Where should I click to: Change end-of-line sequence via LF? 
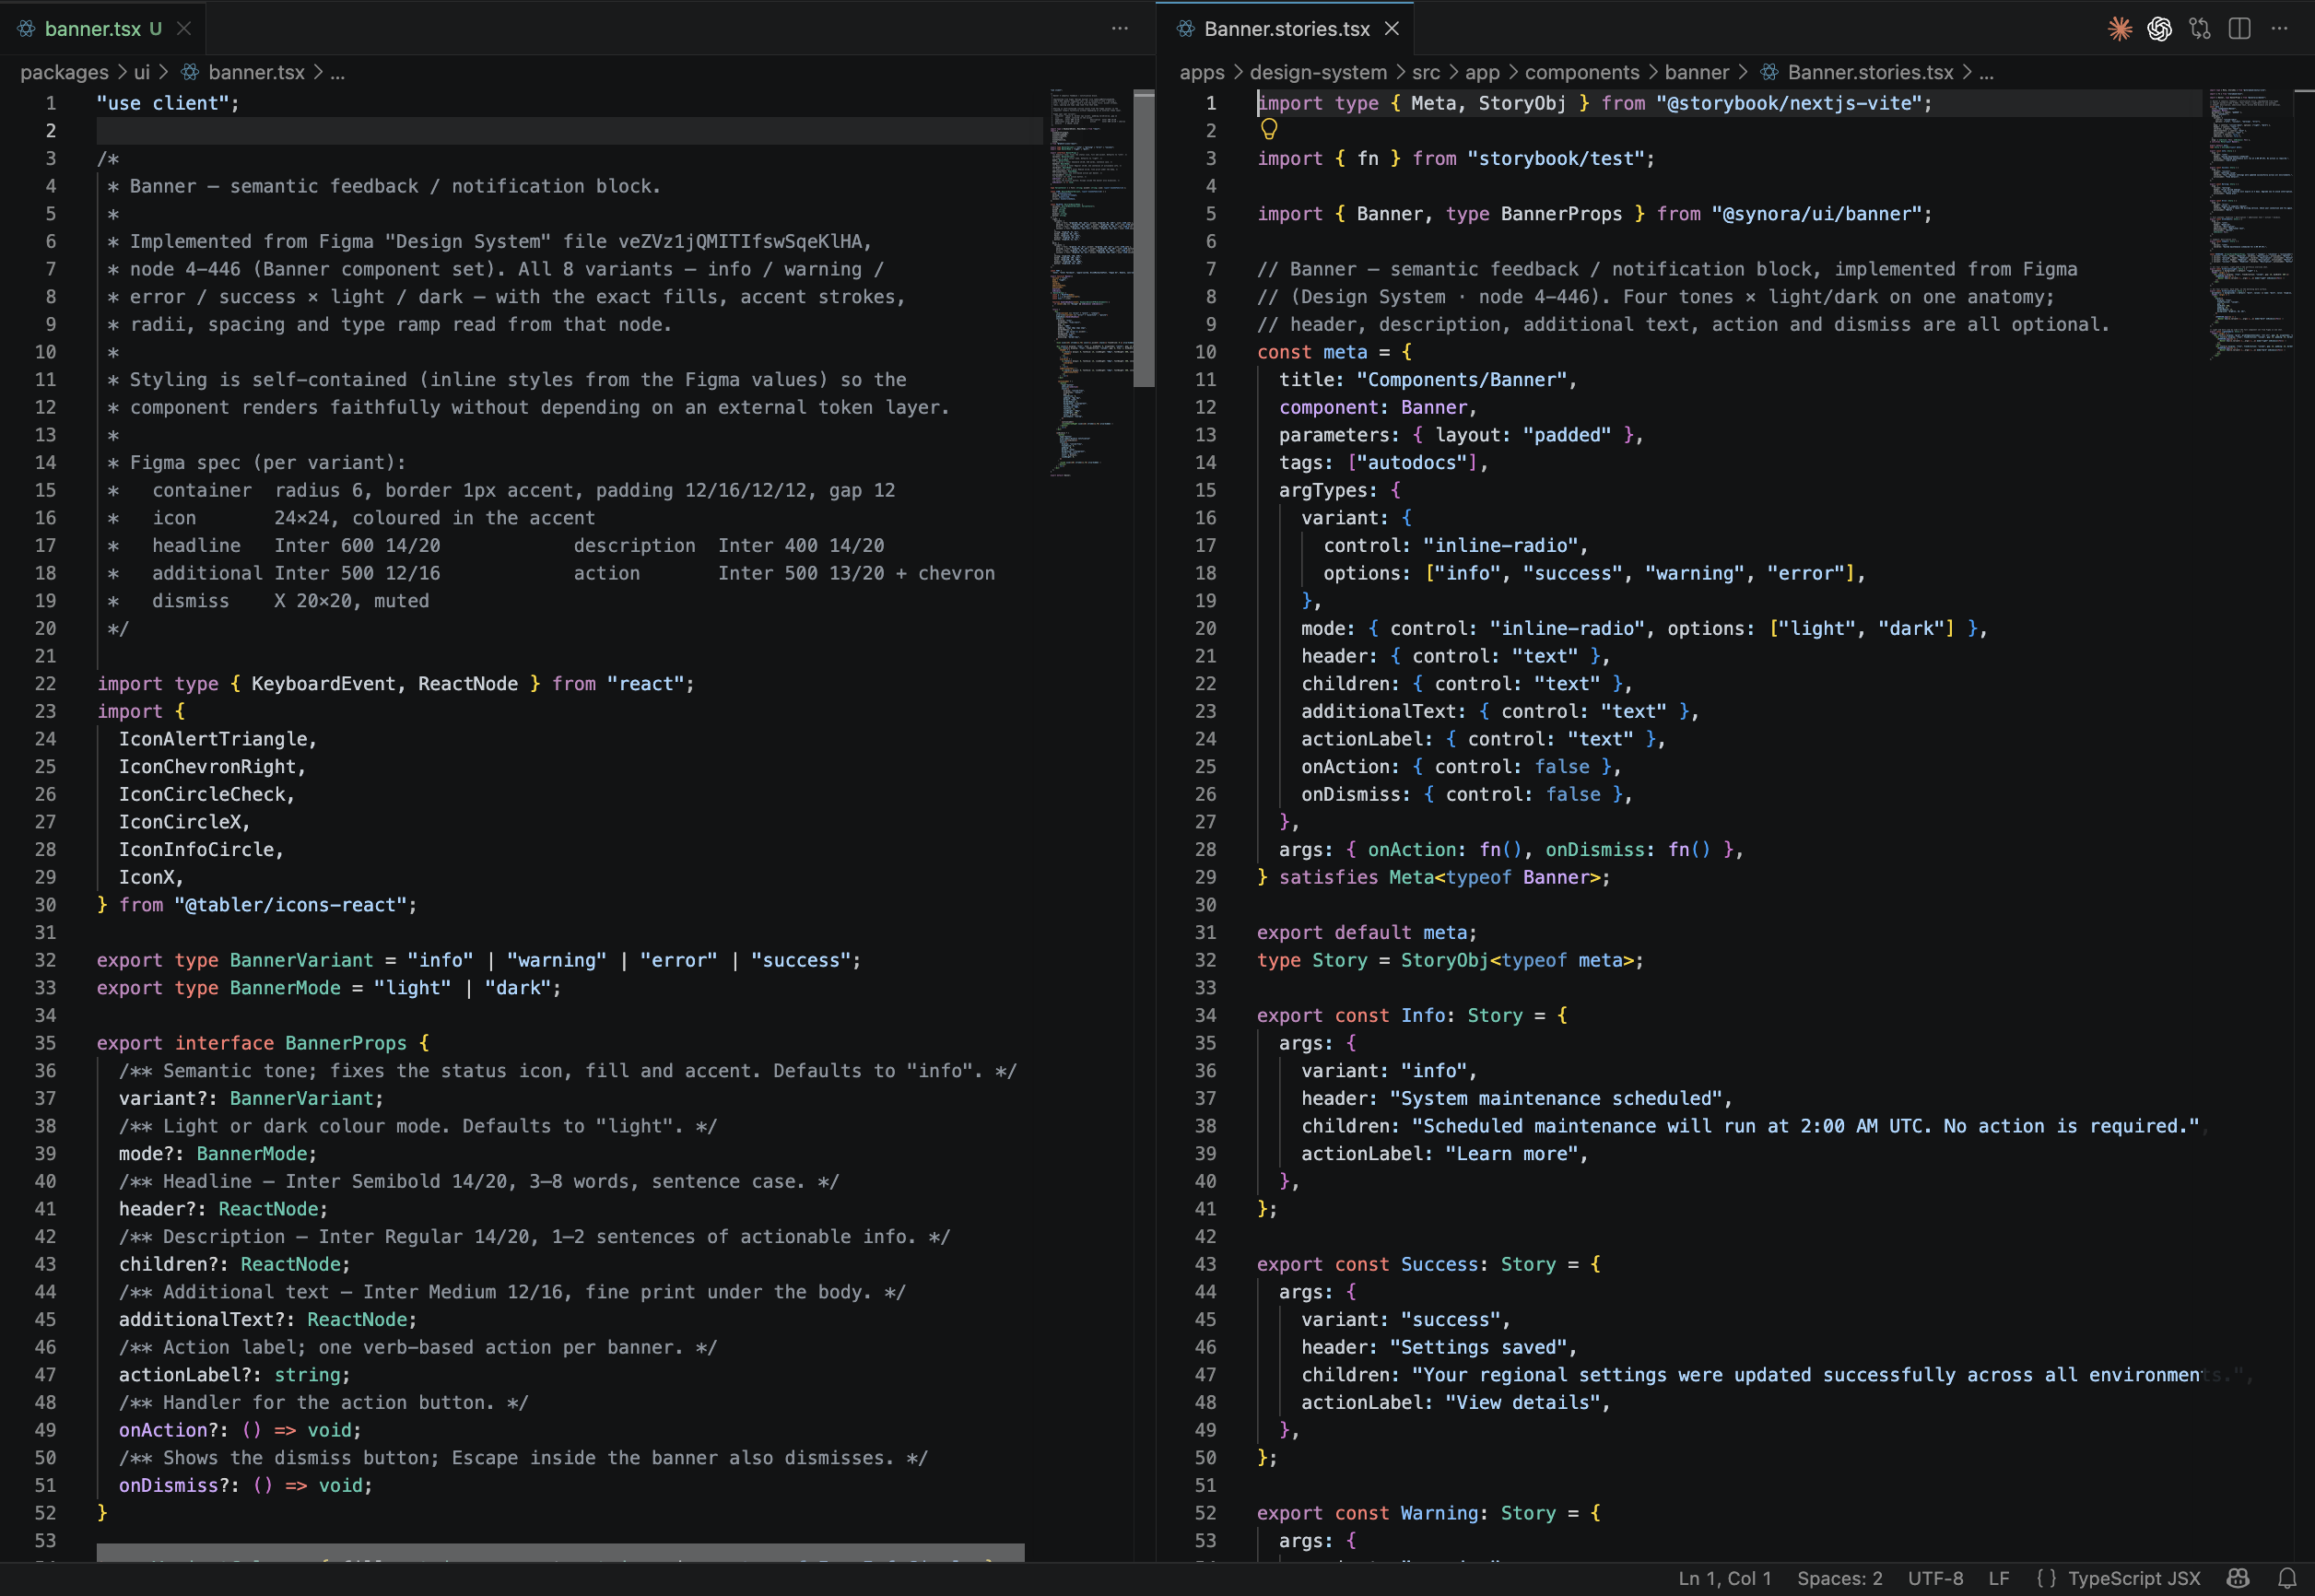pyautogui.click(x=1998, y=1578)
